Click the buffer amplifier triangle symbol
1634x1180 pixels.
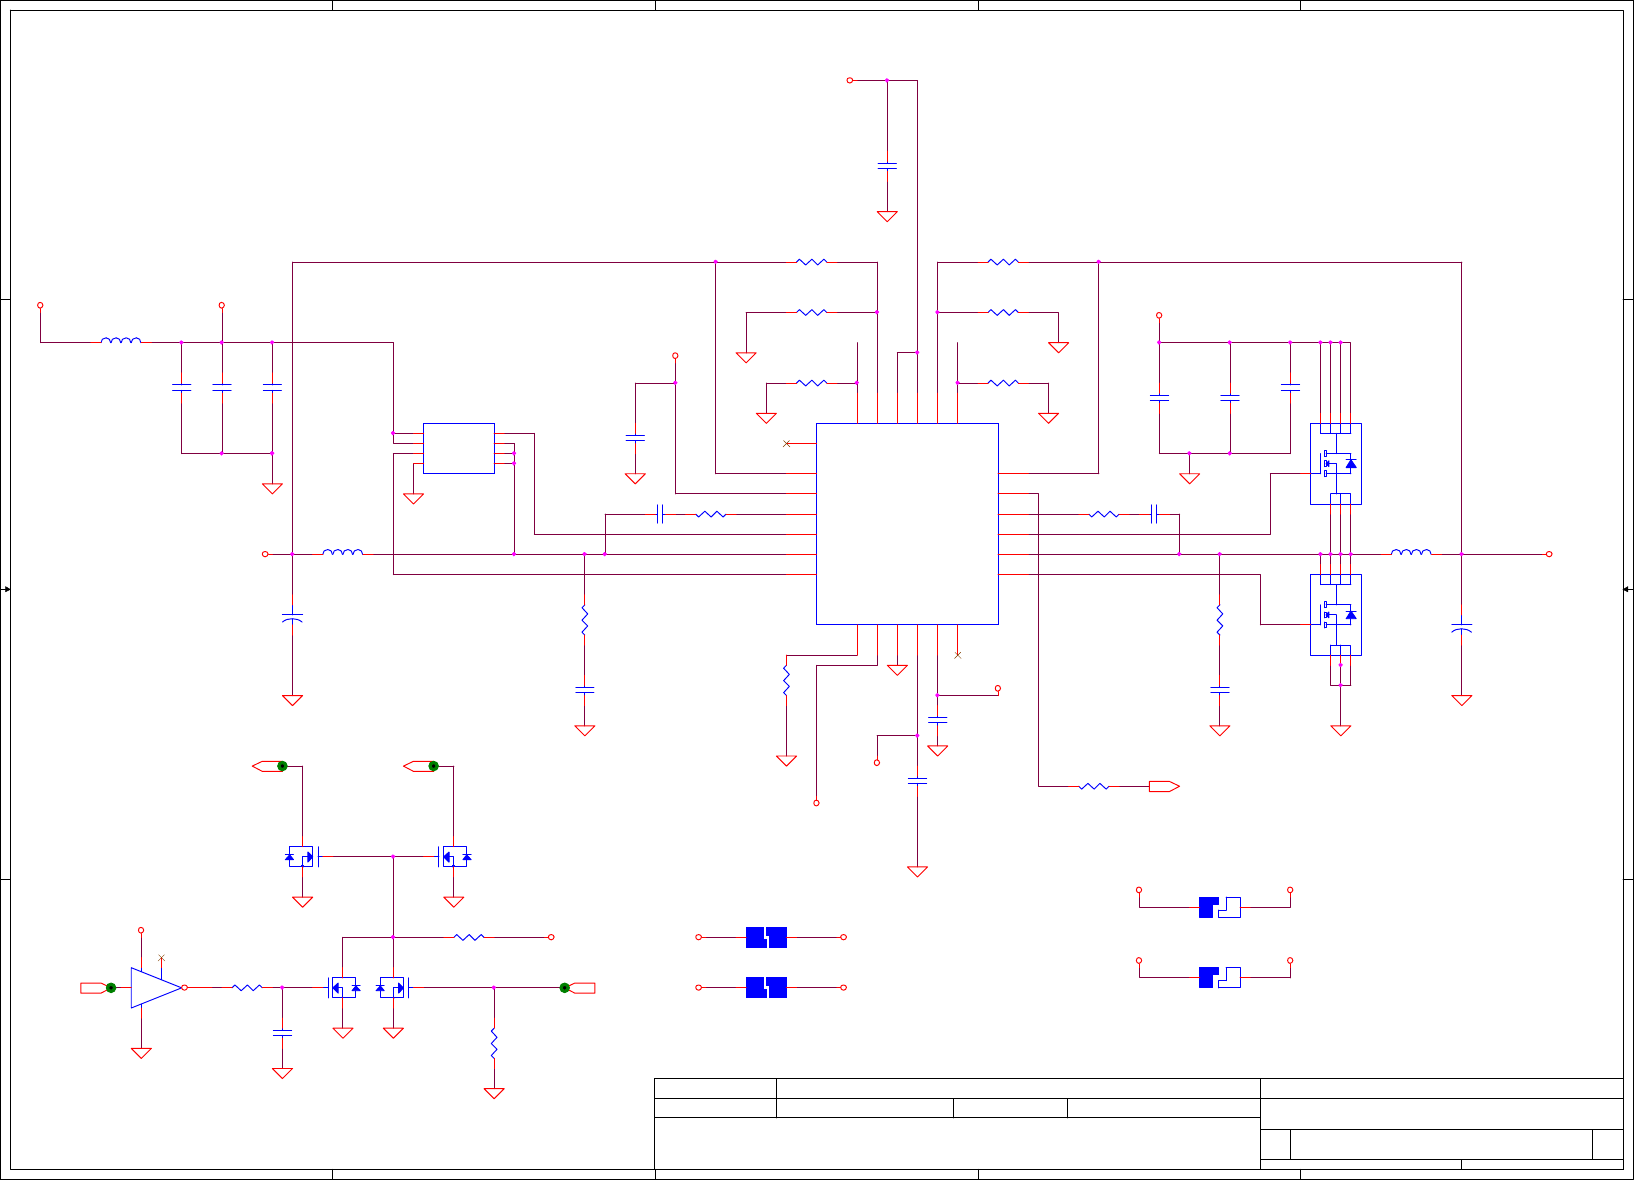[156, 987]
